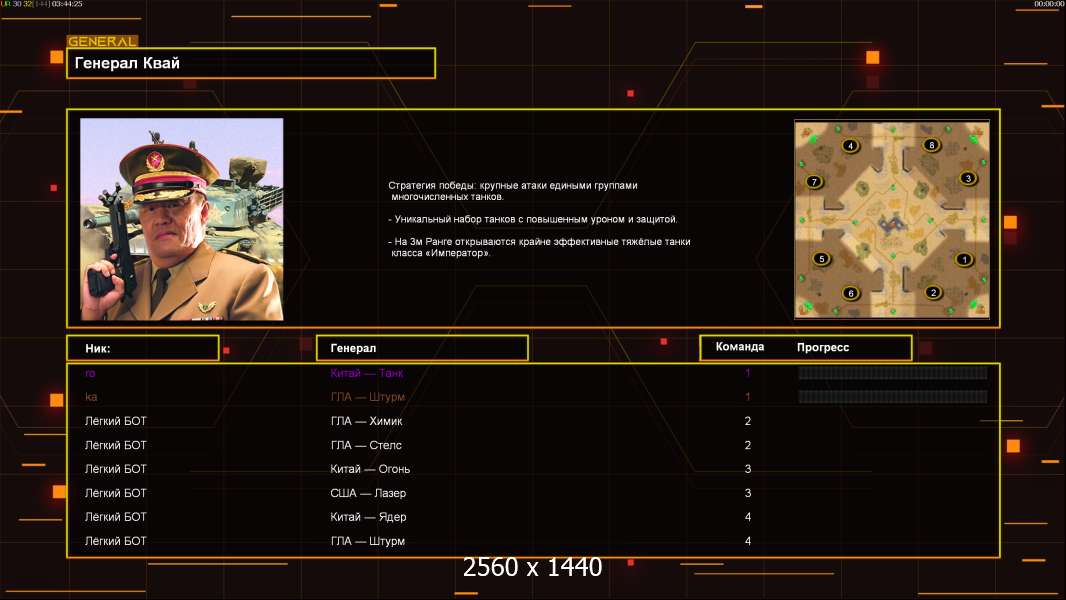Click the loading progress bar for player ka
The image size is (1066, 600).
(892, 397)
